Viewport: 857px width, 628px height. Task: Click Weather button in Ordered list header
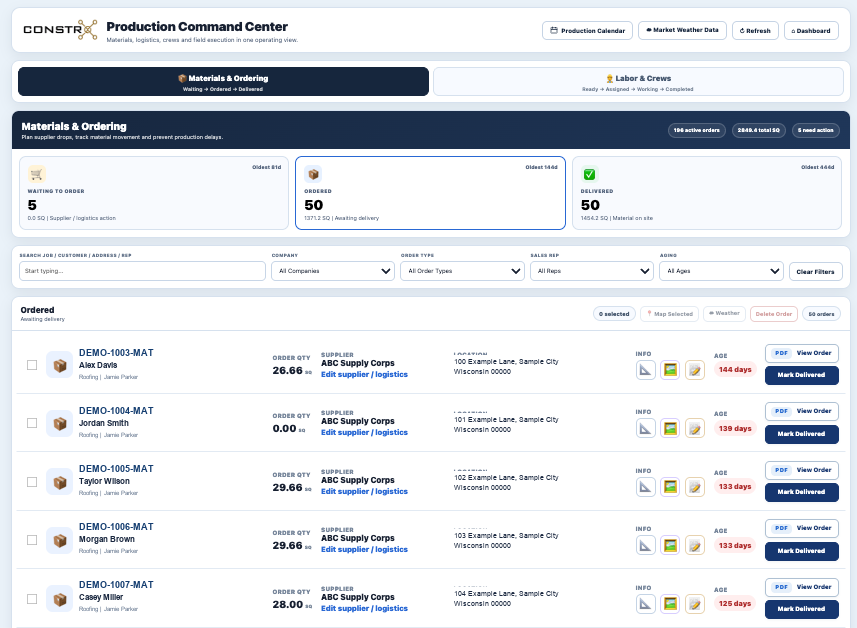(724, 313)
